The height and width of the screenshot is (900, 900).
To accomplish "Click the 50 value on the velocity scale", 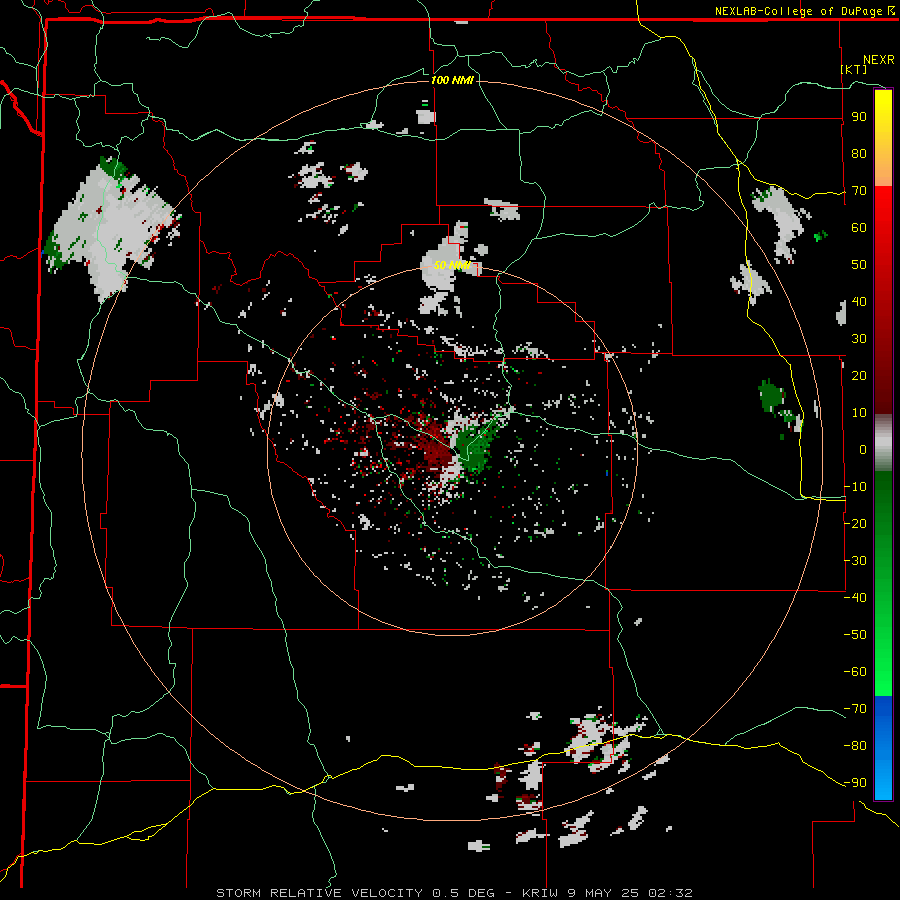I will pos(859,265).
